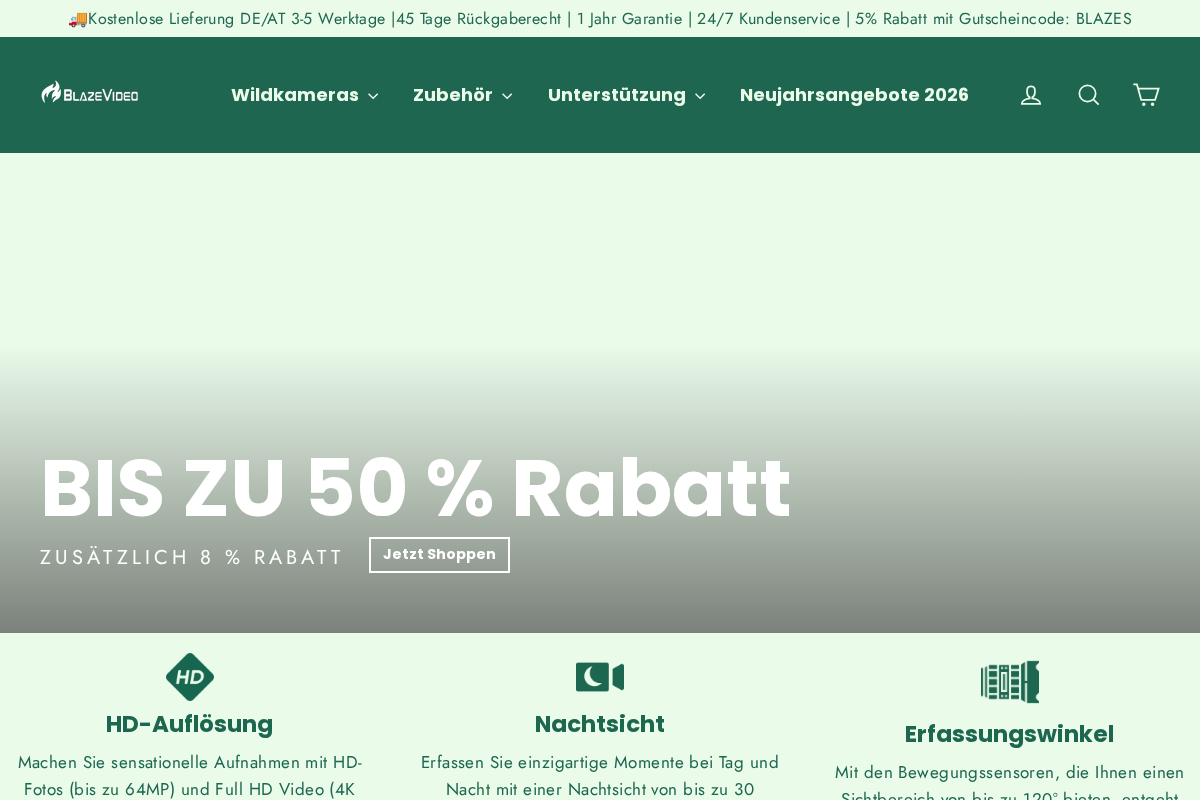Expand the Wildkameras dropdown menu
The height and width of the screenshot is (800, 1200).
pos(305,95)
